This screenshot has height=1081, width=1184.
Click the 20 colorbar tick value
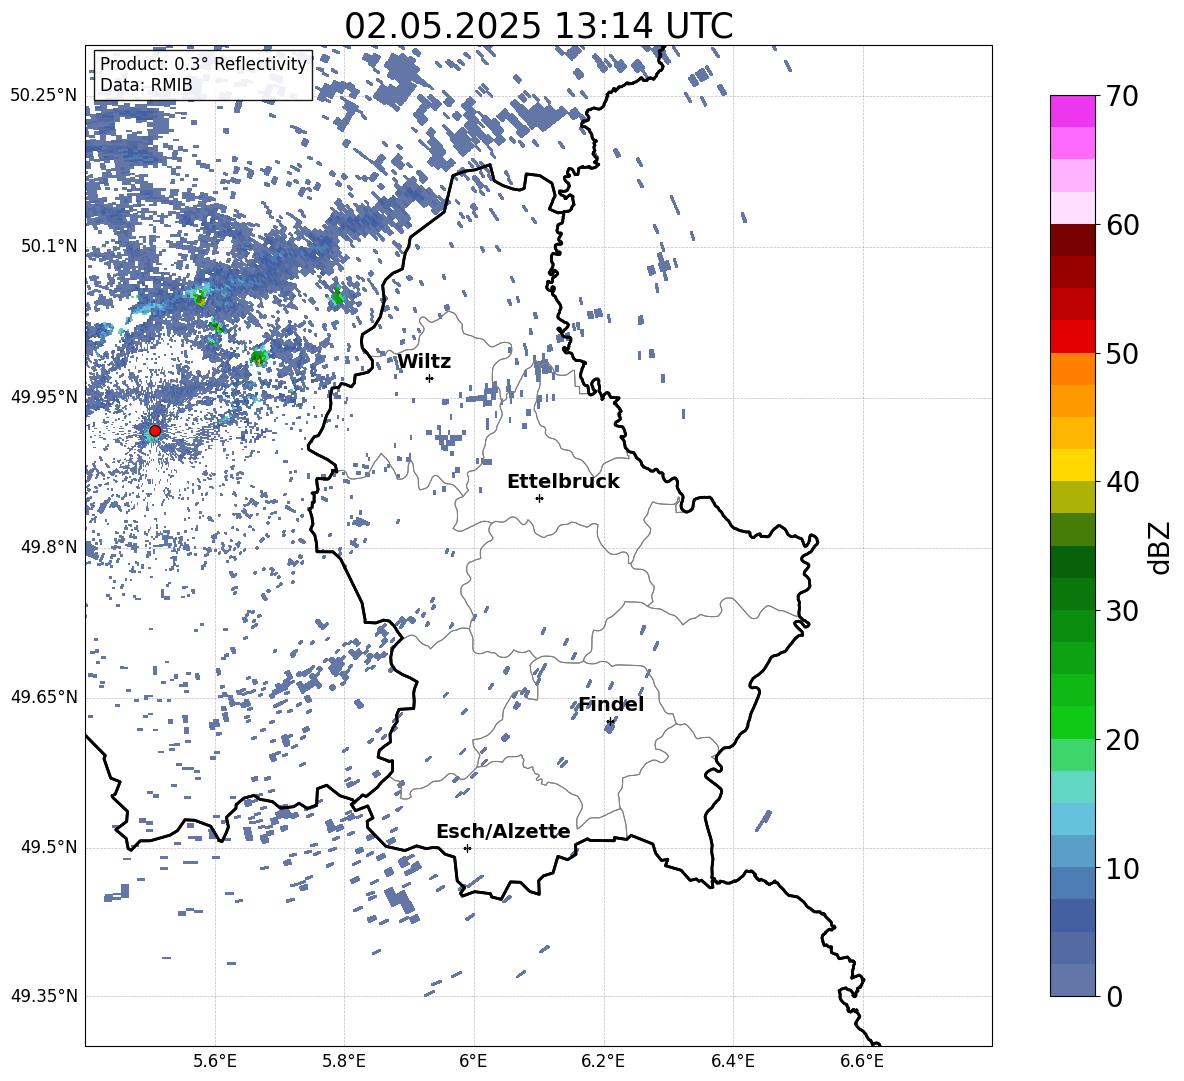point(1121,740)
